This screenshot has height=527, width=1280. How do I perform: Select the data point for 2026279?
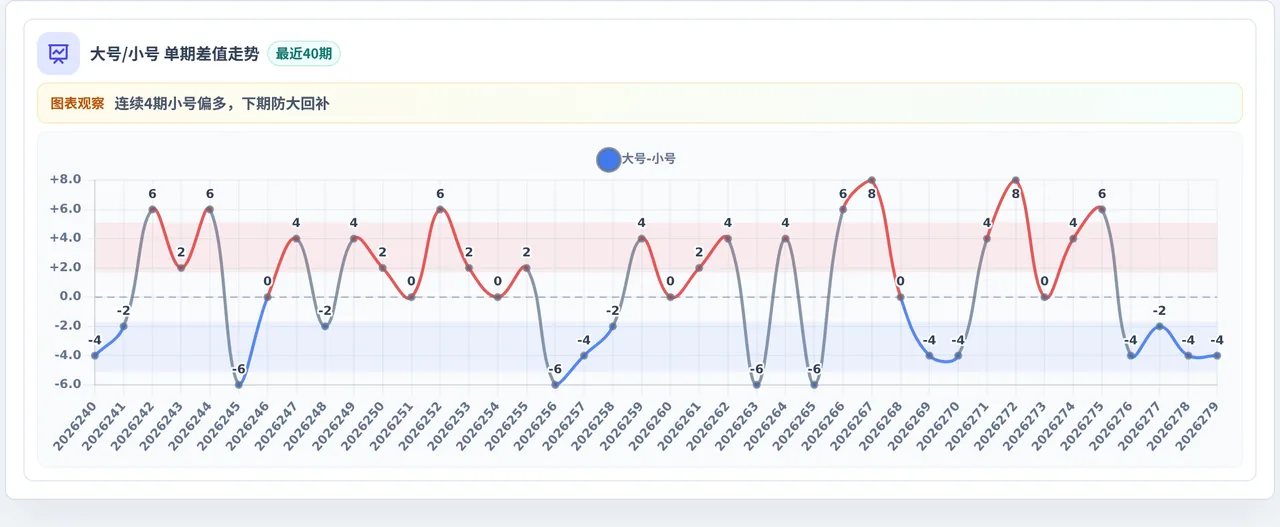pos(1217,355)
